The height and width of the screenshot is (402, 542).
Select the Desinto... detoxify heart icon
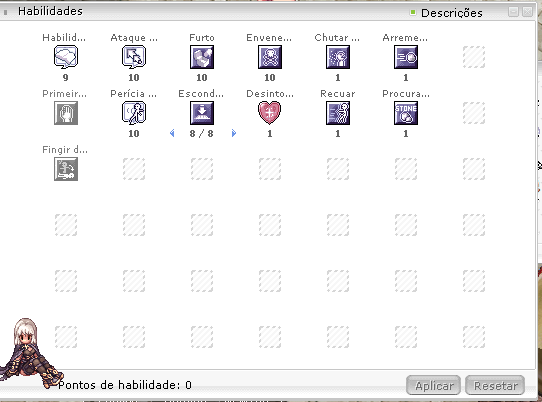click(x=270, y=113)
